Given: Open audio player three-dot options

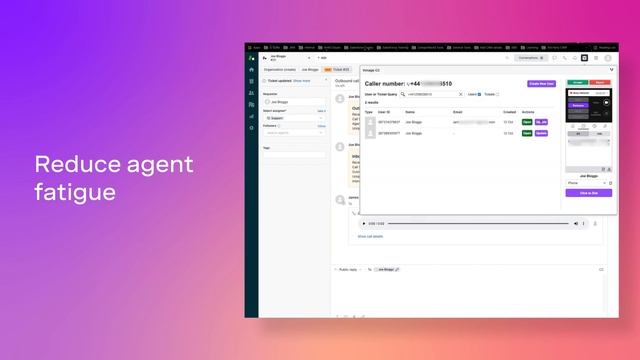Looking at the screenshot, I should click(x=584, y=224).
